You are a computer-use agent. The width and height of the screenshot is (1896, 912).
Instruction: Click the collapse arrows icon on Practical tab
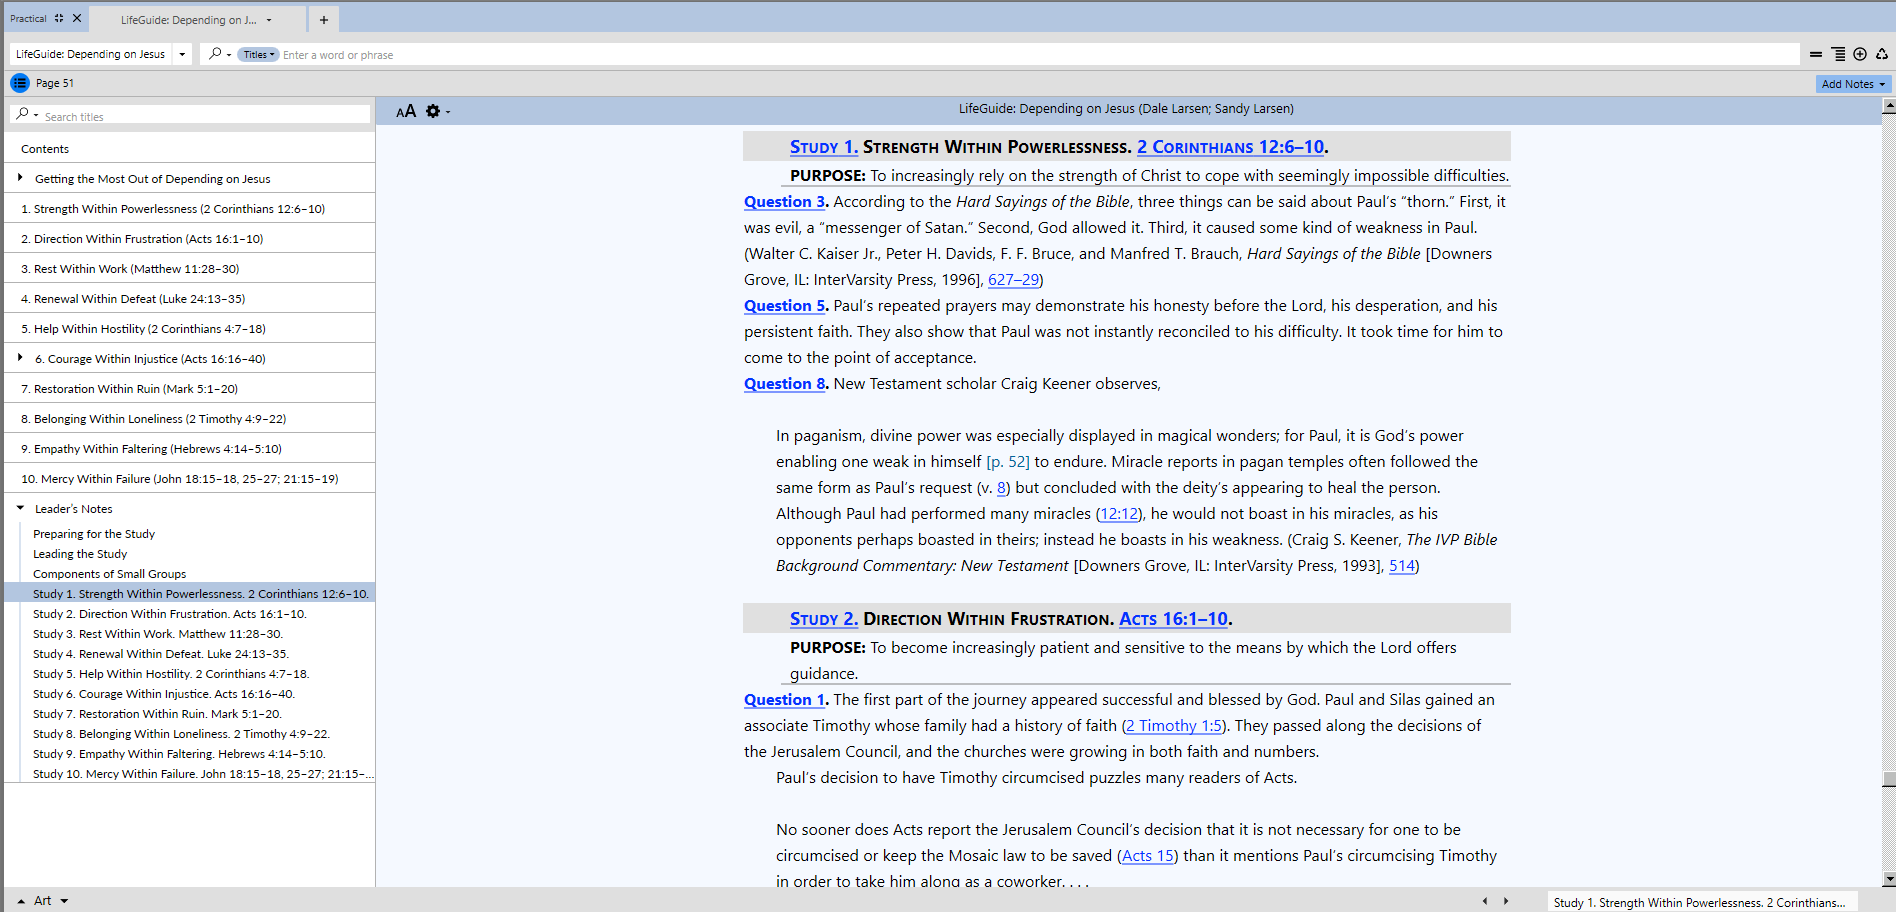tap(59, 18)
